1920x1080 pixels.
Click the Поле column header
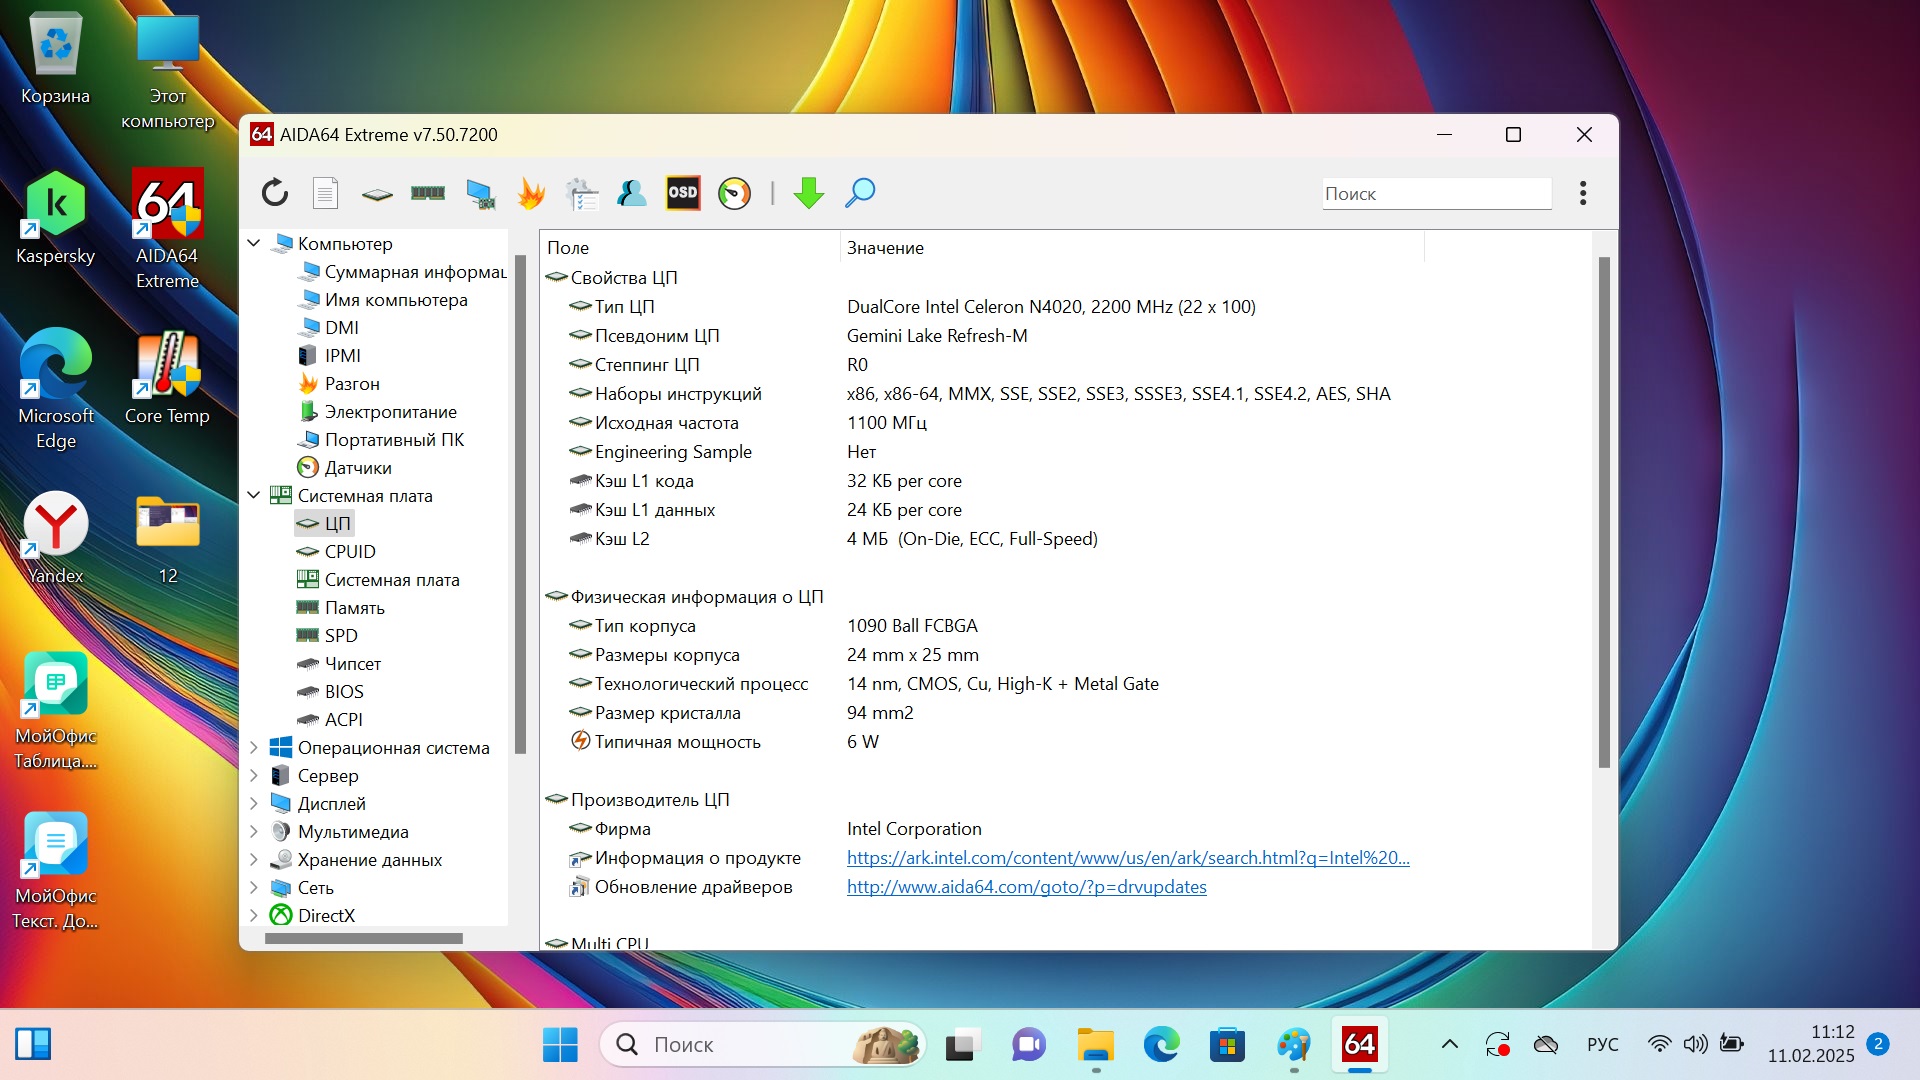[690, 247]
